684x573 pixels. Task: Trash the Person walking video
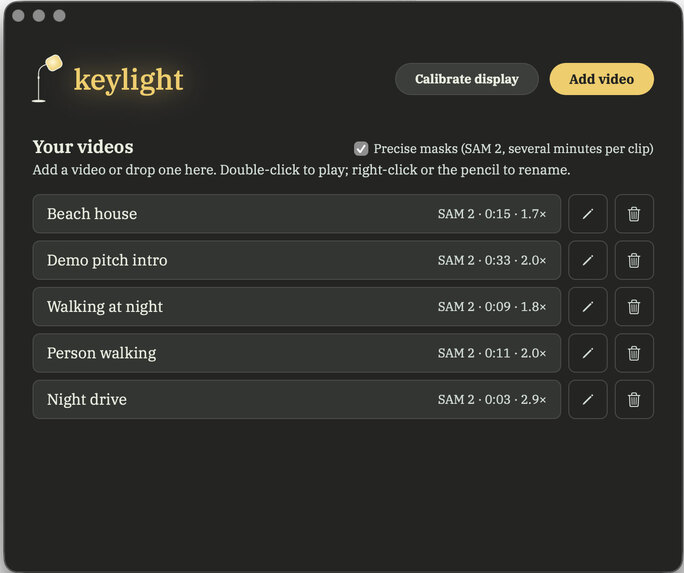point(634,353)
